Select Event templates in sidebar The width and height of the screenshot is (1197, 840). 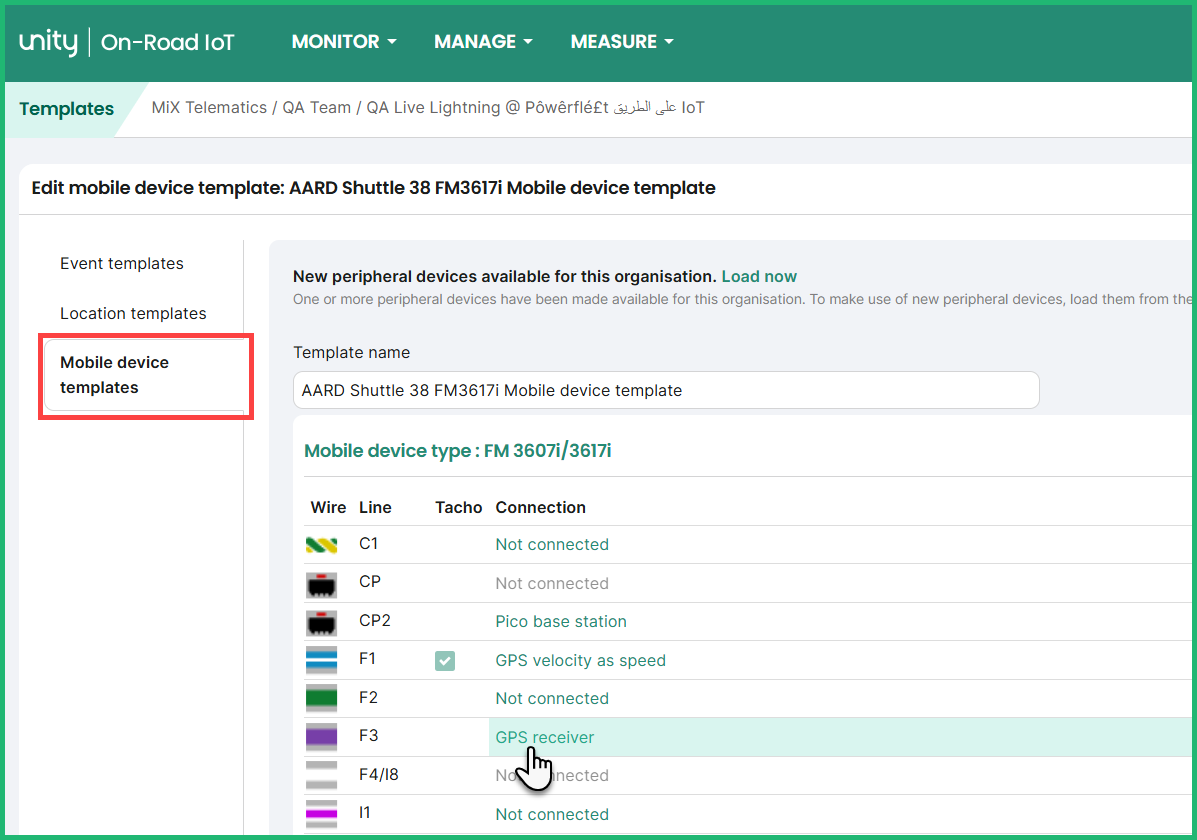point(122,263)
